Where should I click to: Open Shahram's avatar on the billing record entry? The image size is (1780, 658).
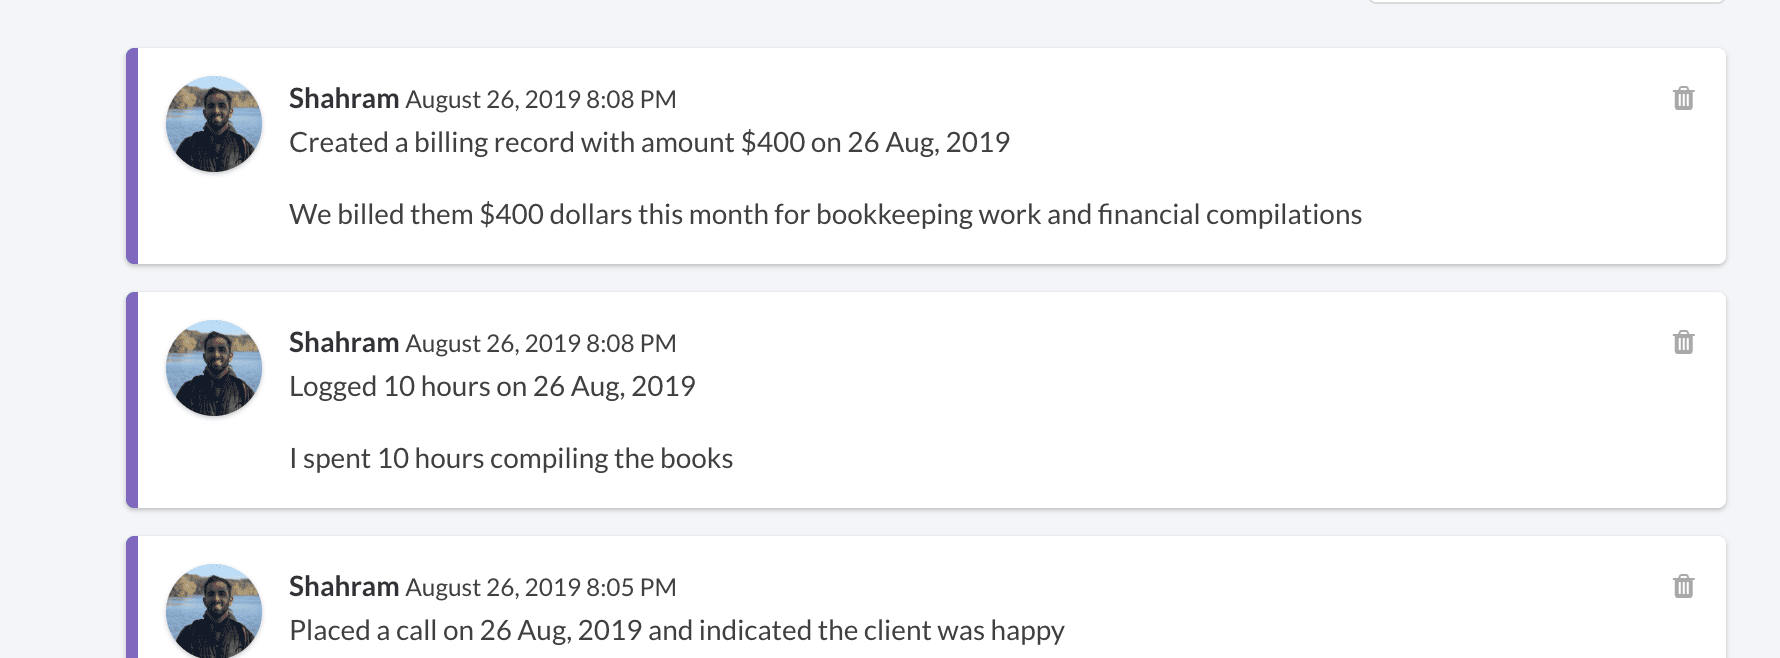tap(214, 124)
